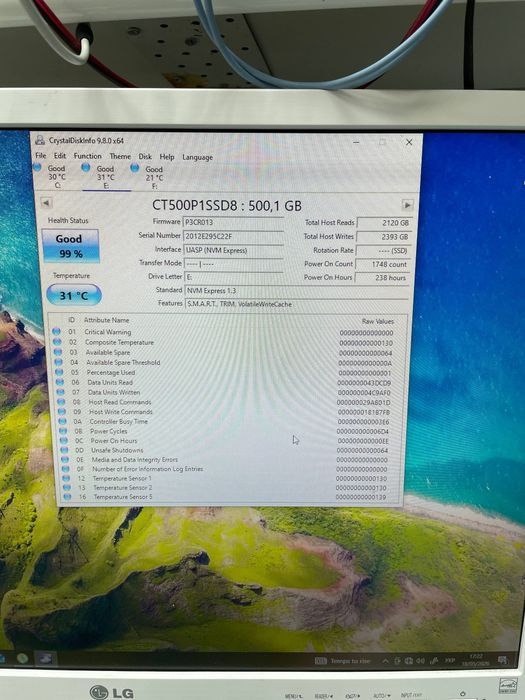Click the Controller Busy Time attribute name
The height and width of the screenshot is (700, 525).
(x=118, y=421)
